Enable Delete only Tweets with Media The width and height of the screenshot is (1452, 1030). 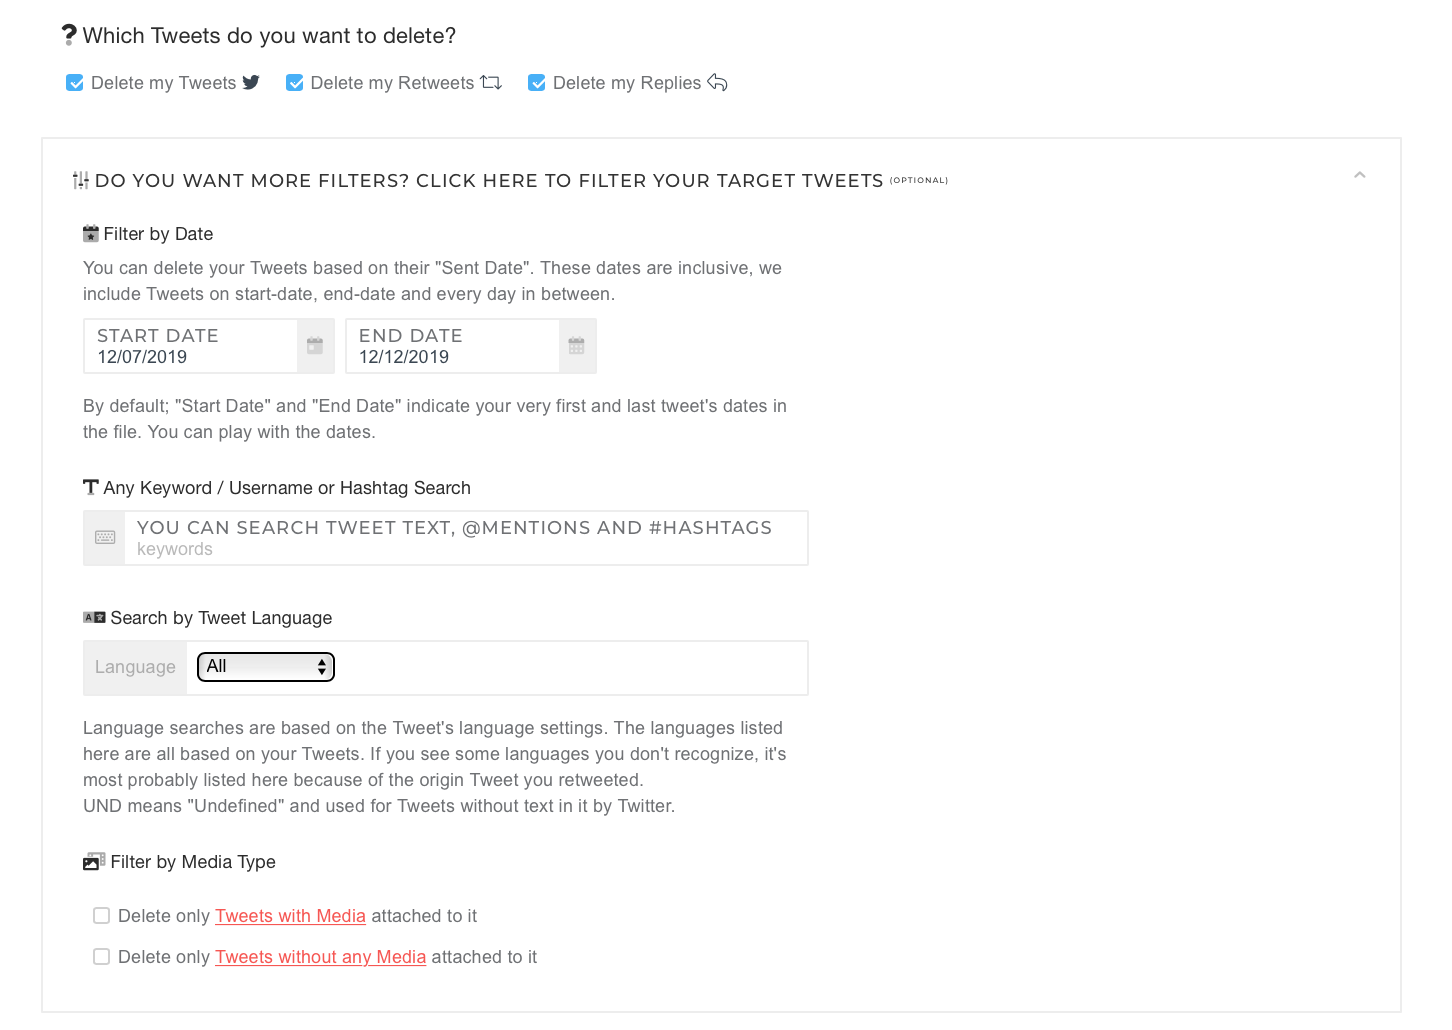[x=101, y=915]
